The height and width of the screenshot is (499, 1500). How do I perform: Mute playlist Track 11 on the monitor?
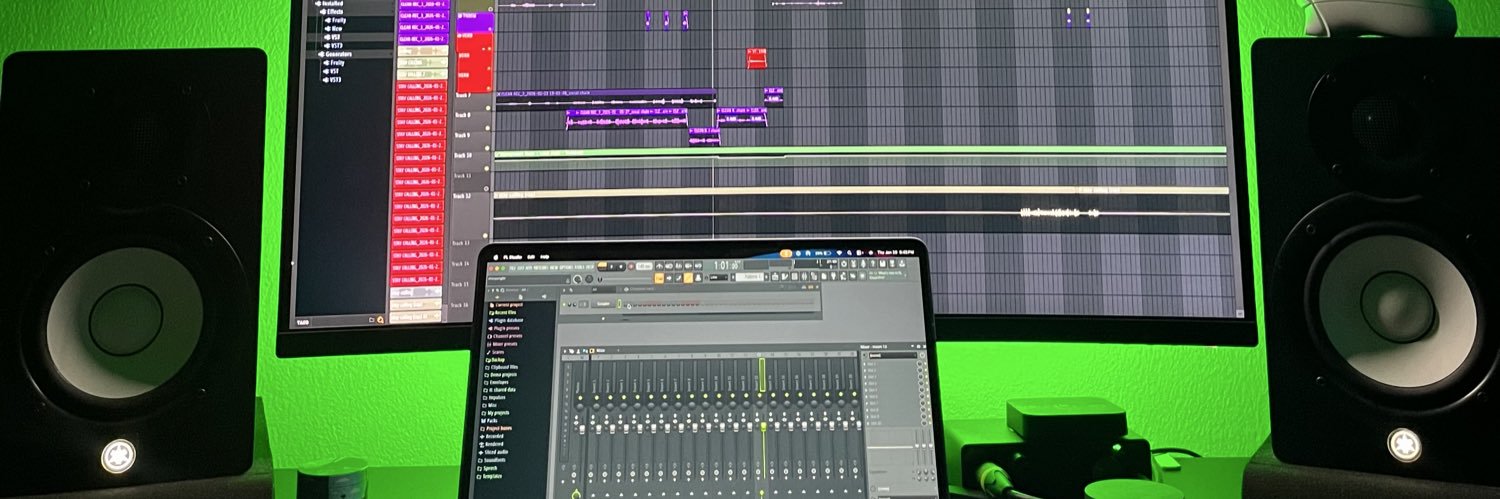coord(486,188)
